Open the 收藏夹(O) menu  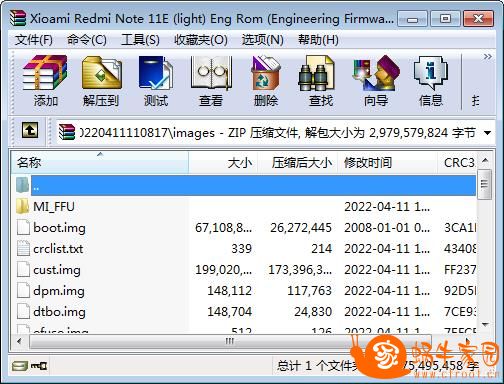[201, 40]
